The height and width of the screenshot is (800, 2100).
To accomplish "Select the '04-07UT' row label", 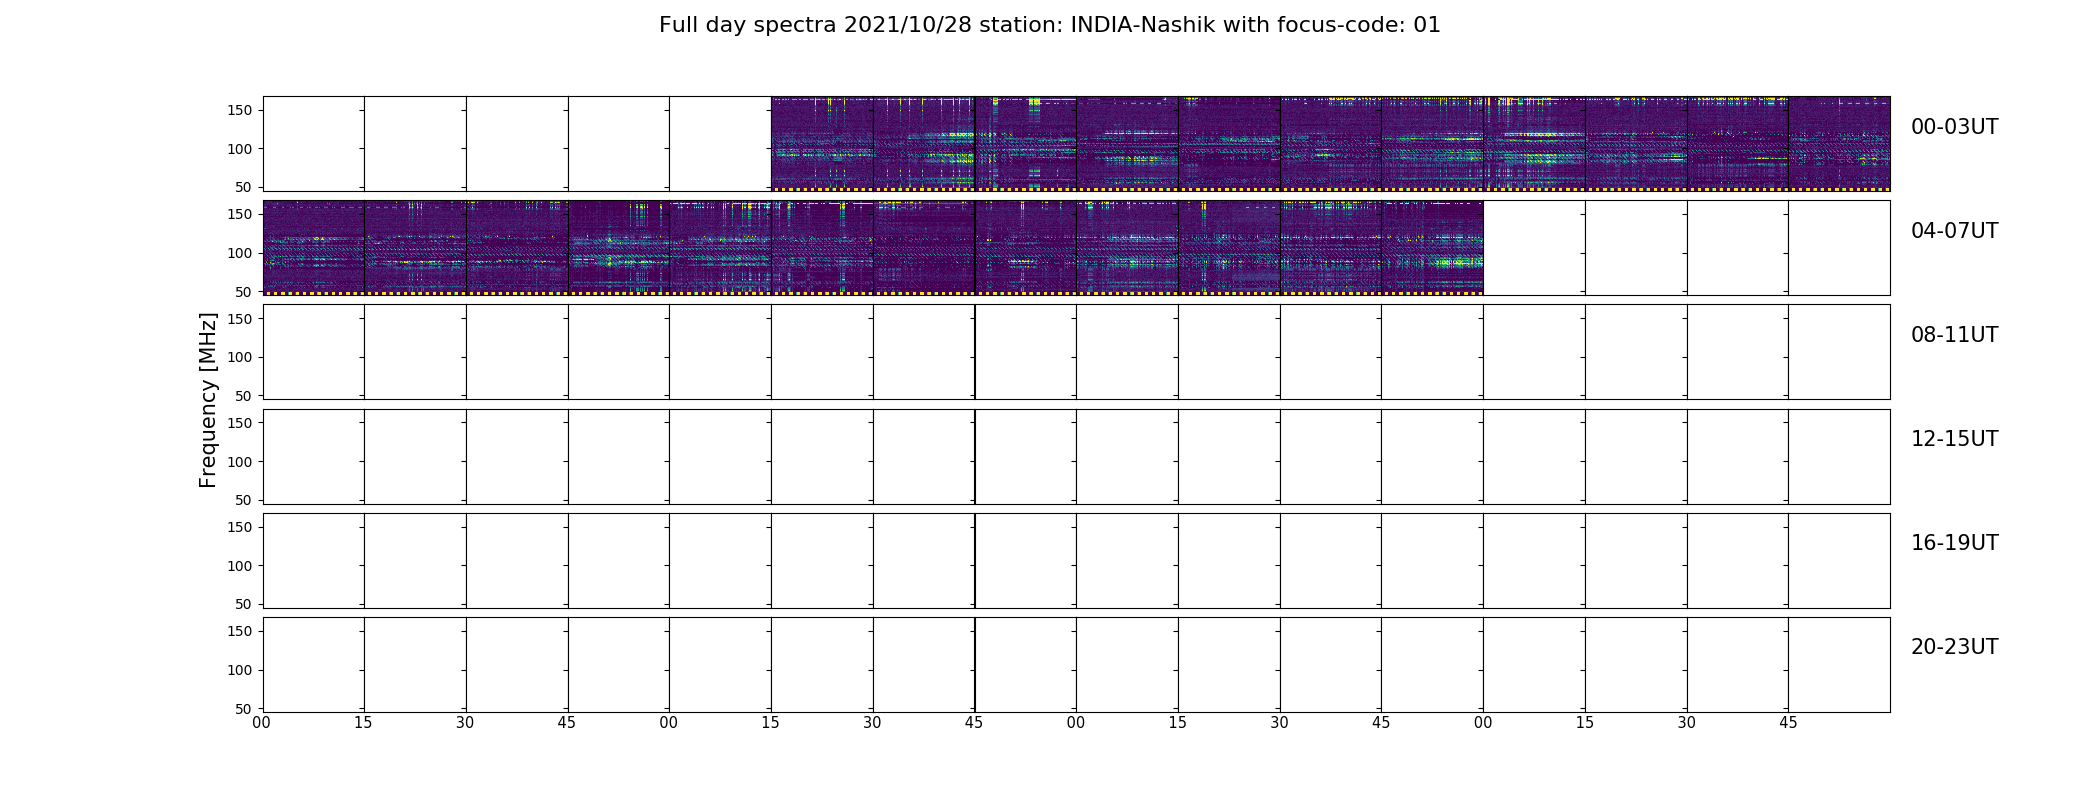I will 1954,231.
